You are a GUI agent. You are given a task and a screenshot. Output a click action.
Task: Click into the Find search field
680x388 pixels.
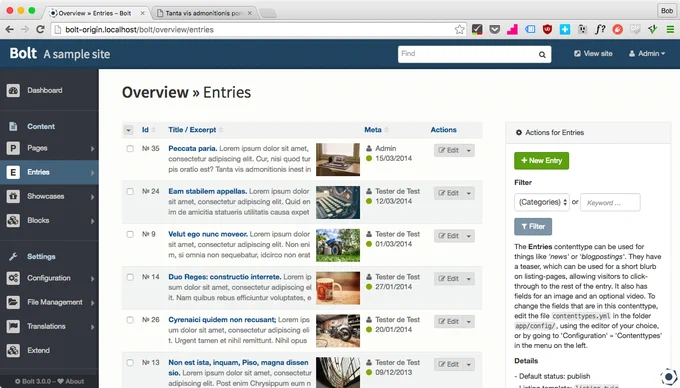click(x=468, y=54)
